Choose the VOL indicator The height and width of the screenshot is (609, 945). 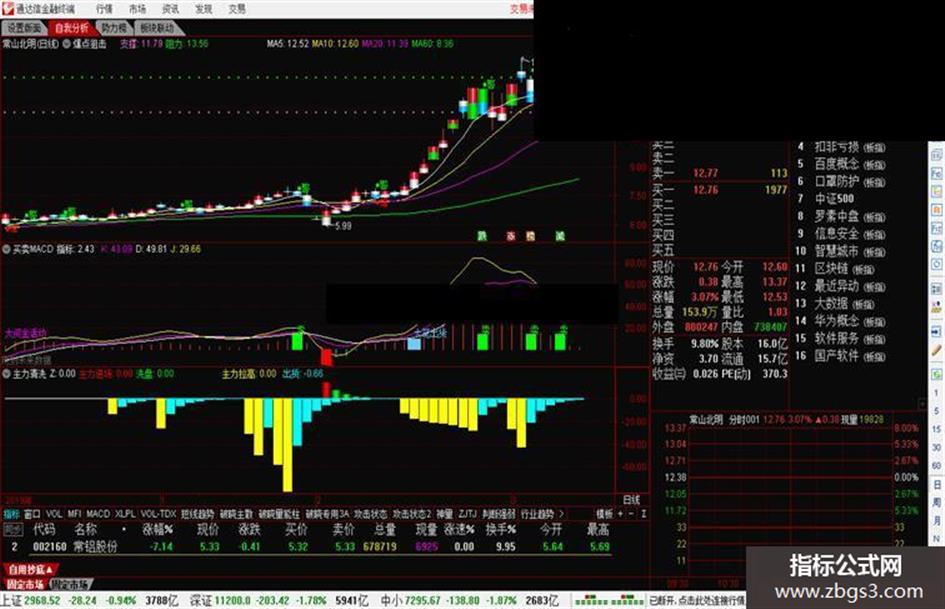54,514
